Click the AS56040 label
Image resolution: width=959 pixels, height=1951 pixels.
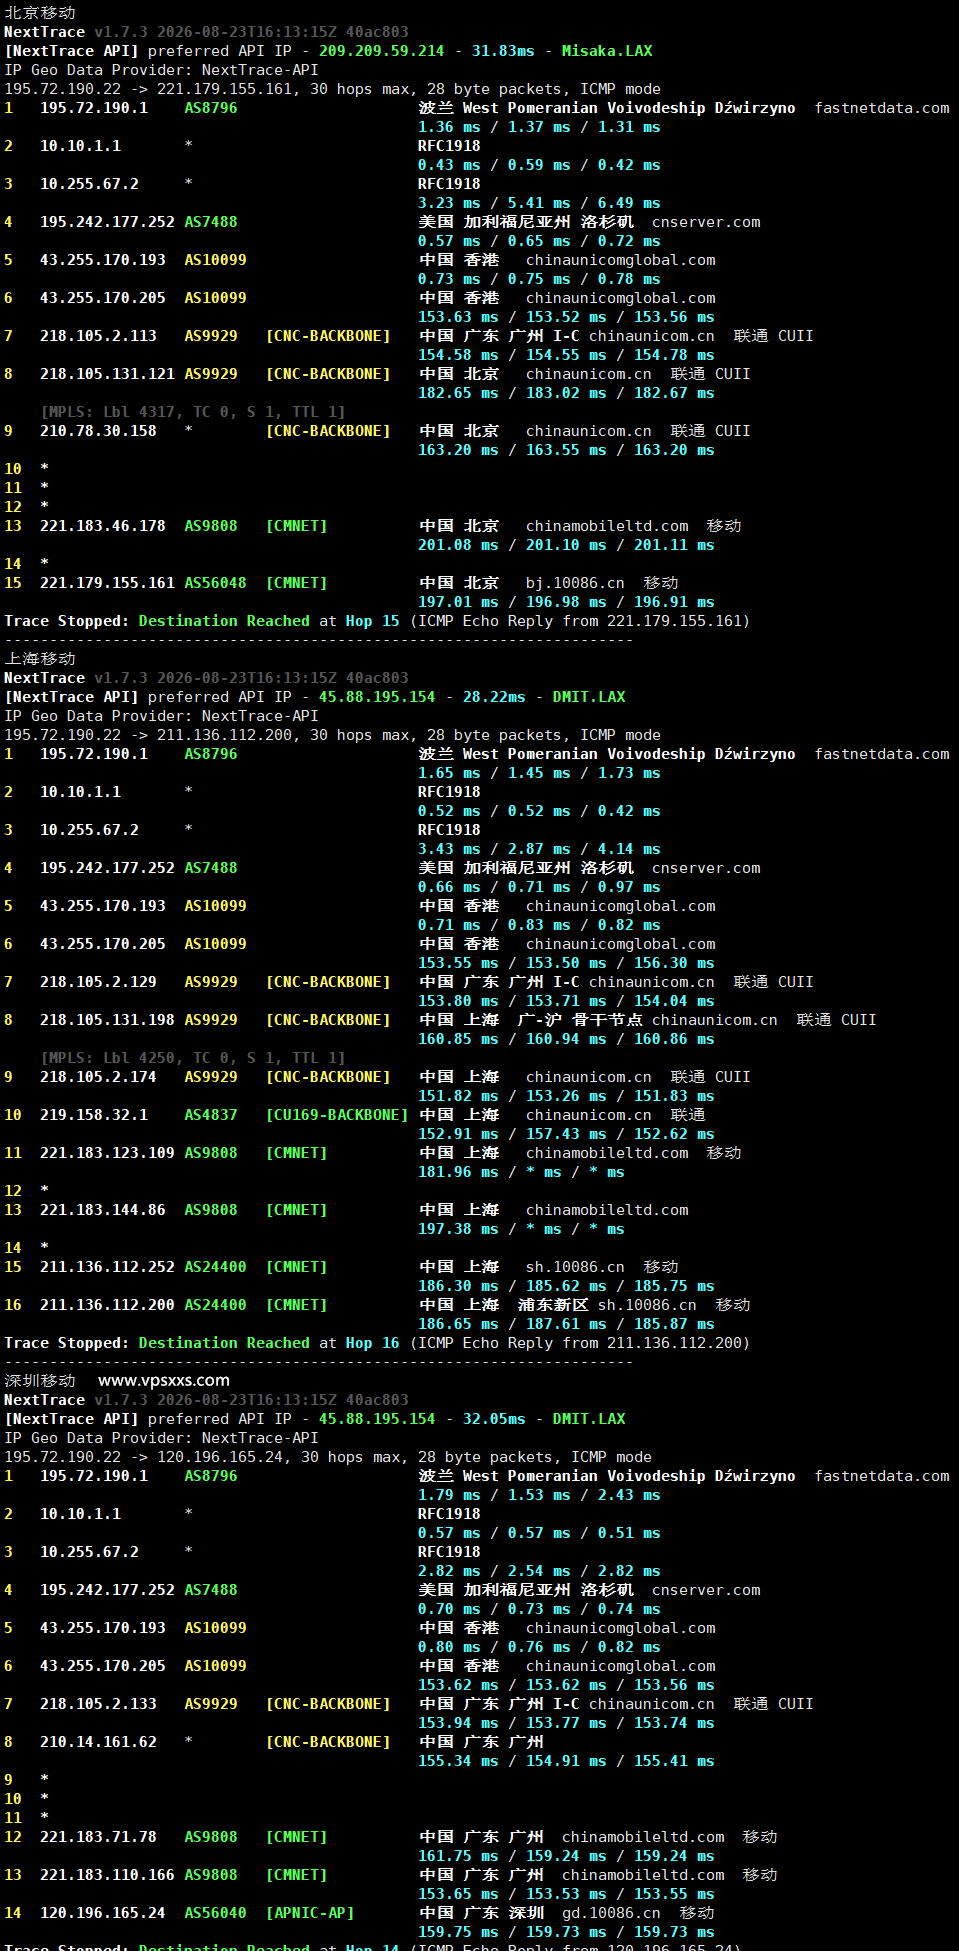click(x=215, y=1913)
